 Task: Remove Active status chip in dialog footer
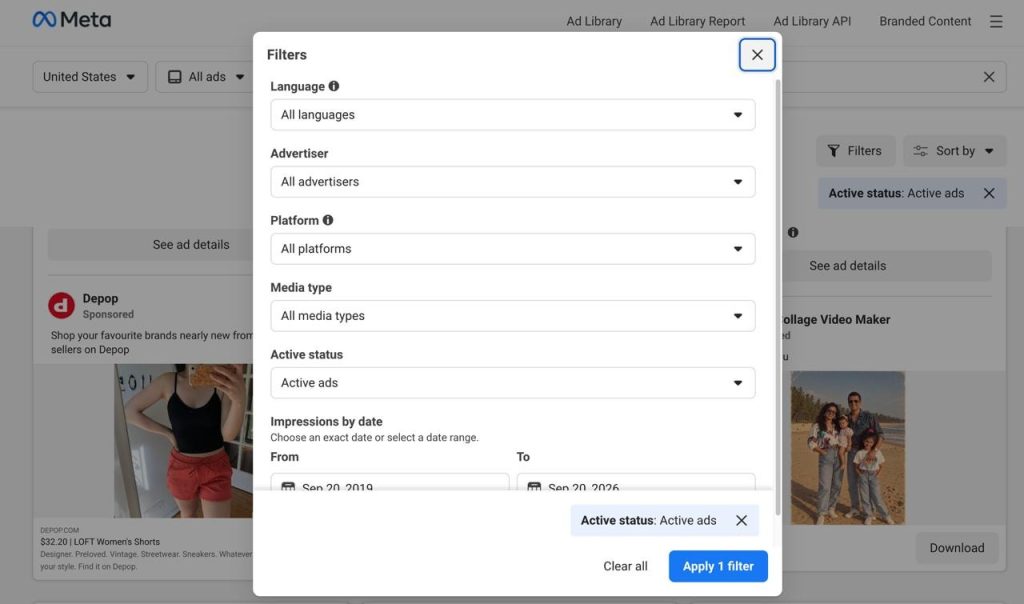pos(741,520)
